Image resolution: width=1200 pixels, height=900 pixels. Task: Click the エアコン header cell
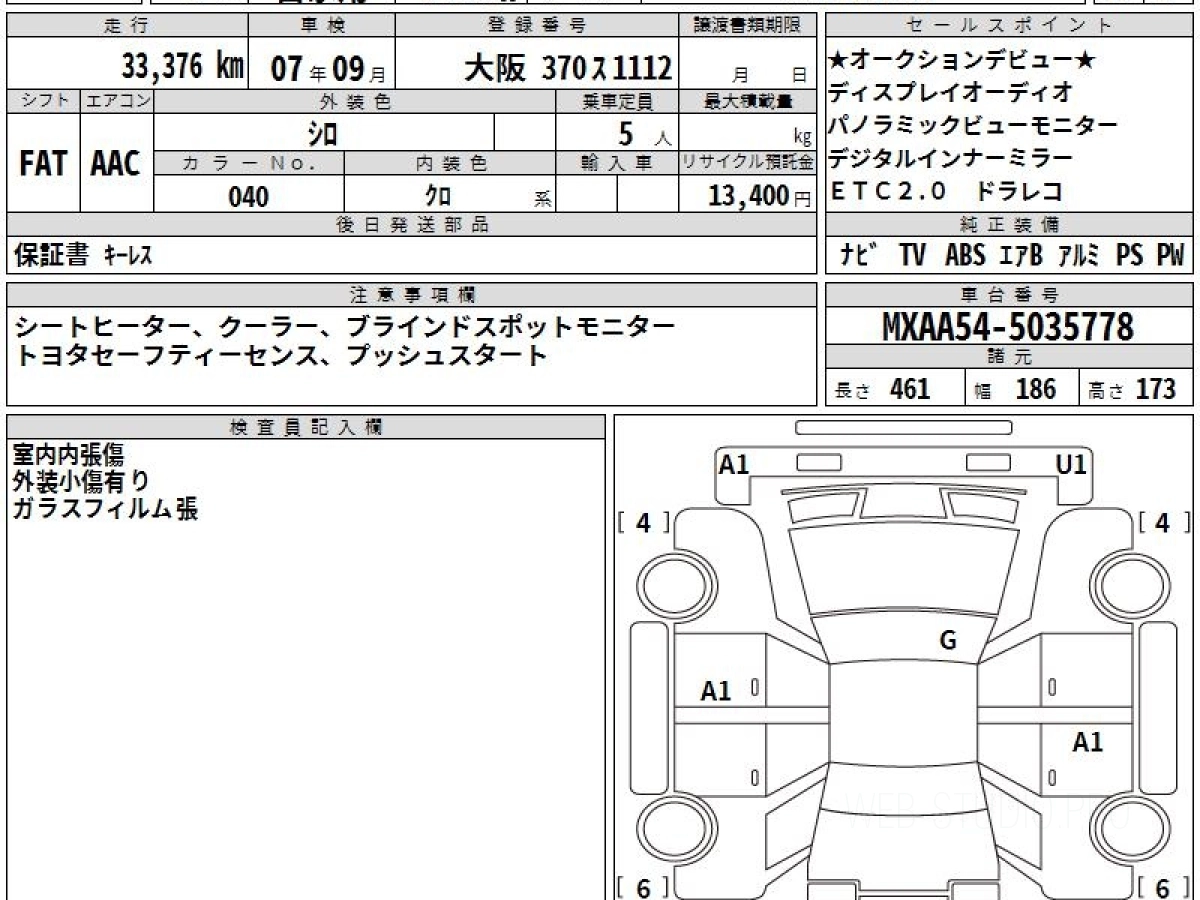point(117,101)
